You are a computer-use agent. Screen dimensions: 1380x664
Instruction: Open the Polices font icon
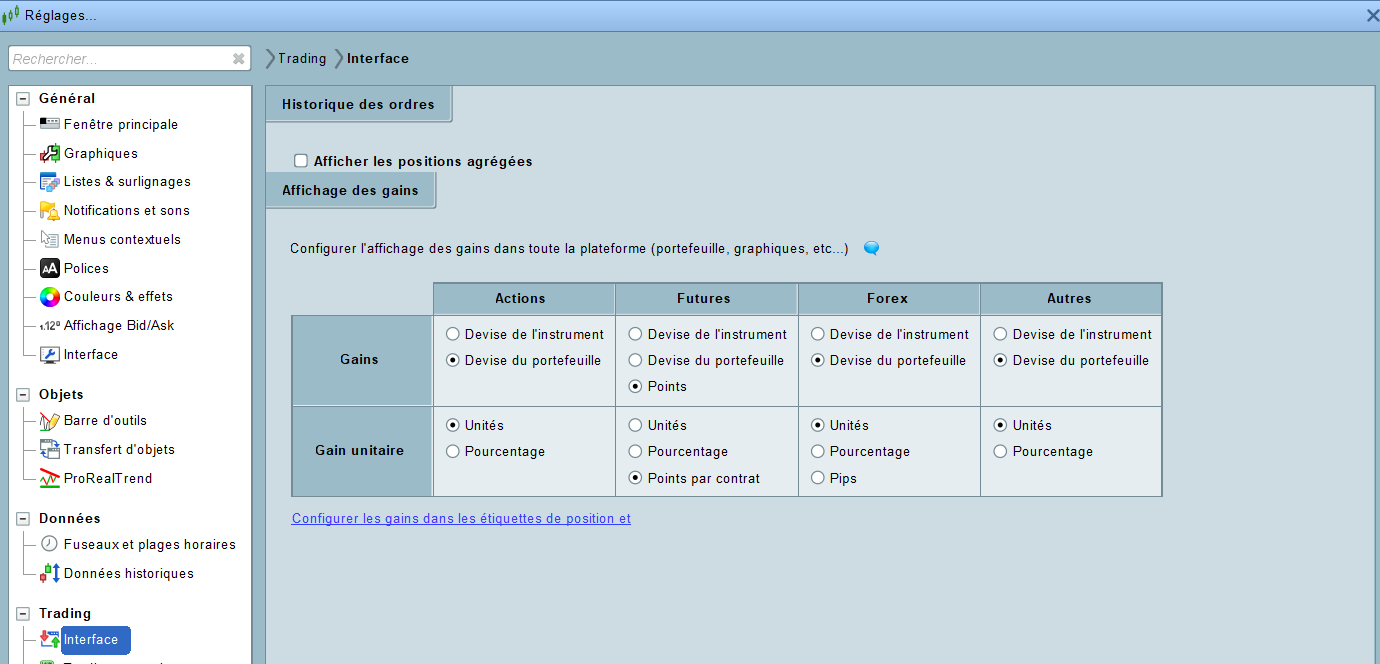(x=49, y=268)
